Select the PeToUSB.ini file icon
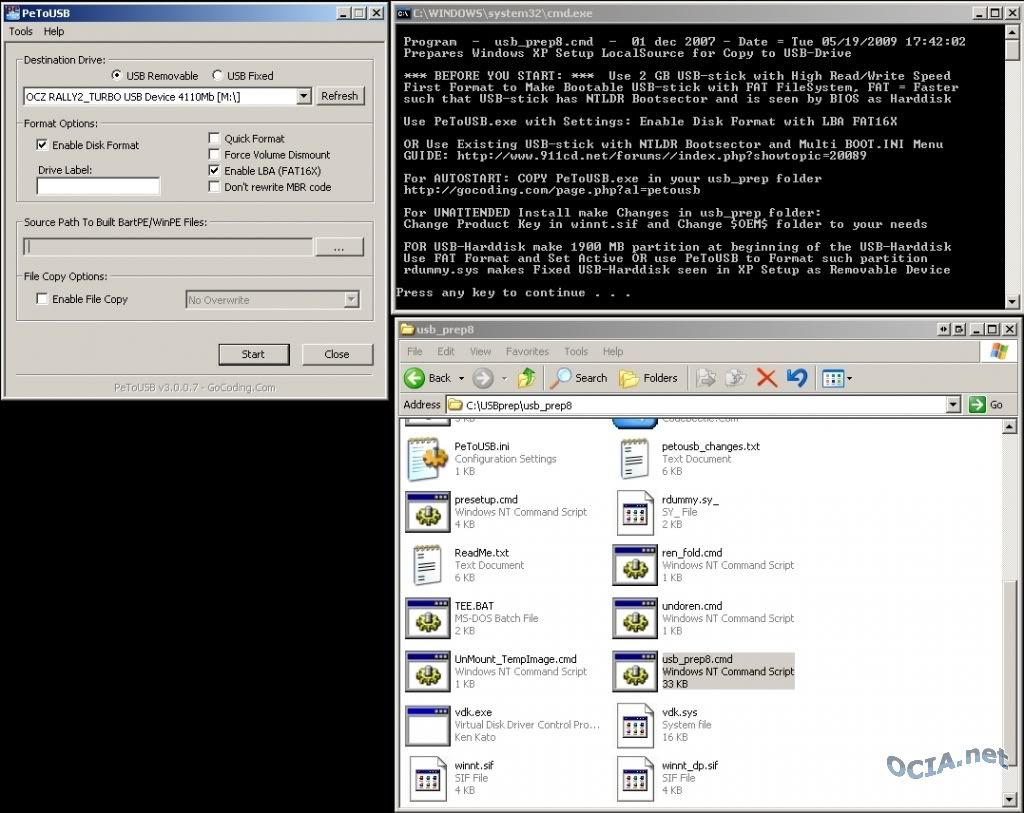1024x813 pixels. 428,459
